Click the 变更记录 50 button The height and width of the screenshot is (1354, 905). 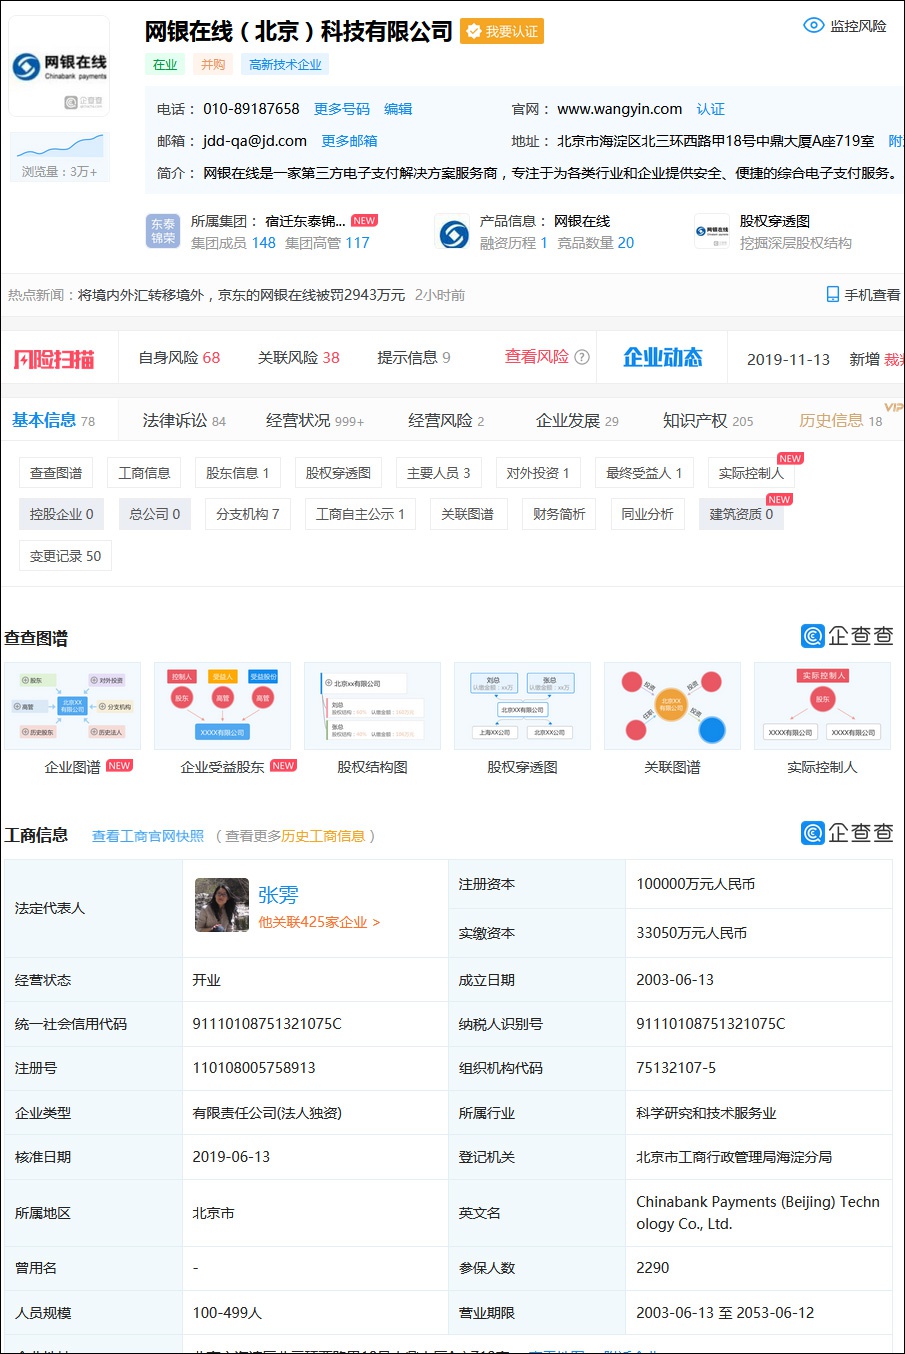point(65,556)
